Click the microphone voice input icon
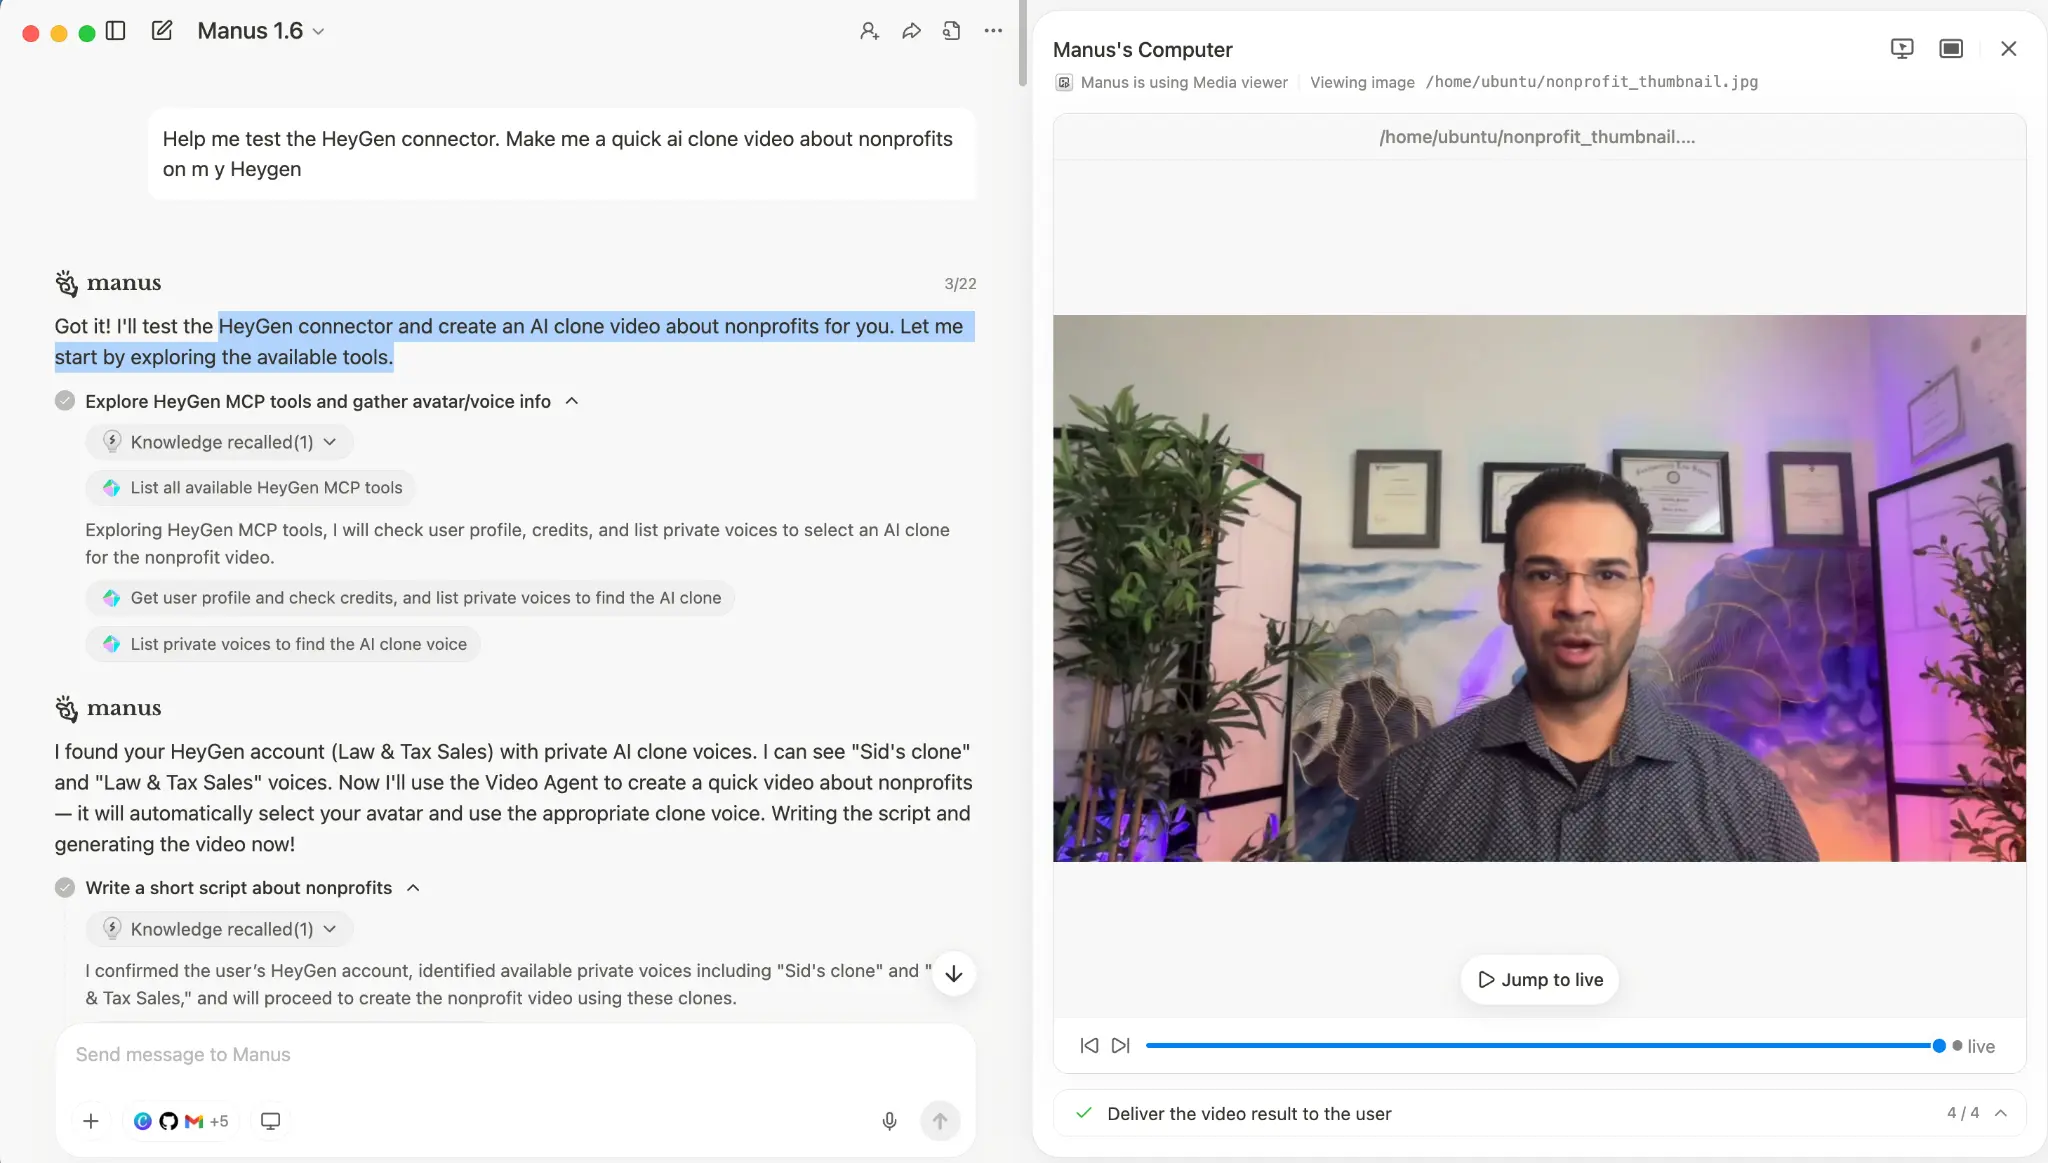This screenshot has height=1163, width=2048. point(889,1121)
